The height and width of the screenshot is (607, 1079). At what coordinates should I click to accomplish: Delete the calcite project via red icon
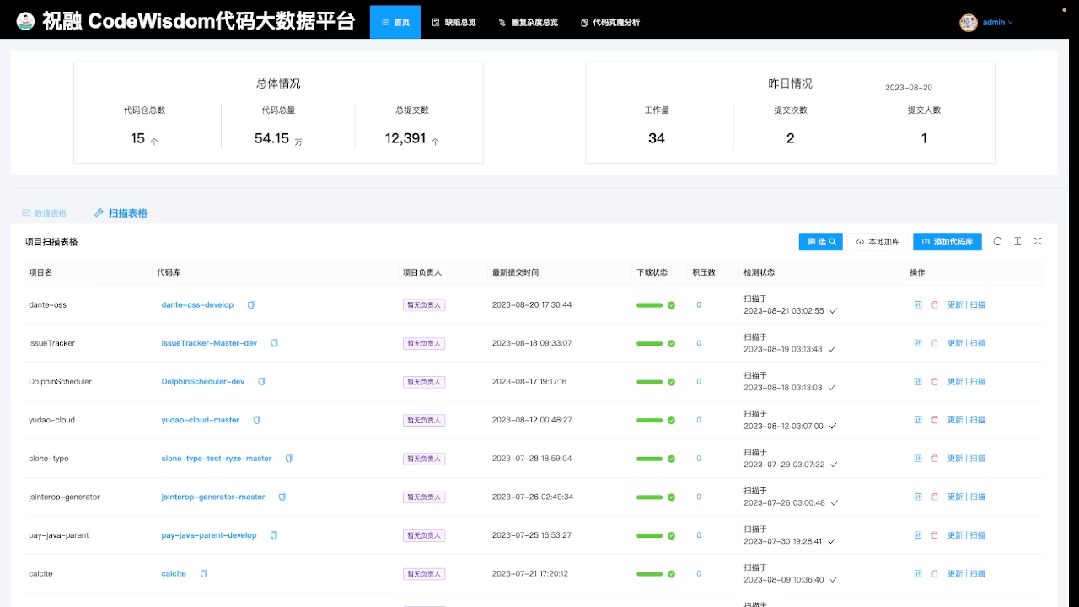click(x=934, y=574)
